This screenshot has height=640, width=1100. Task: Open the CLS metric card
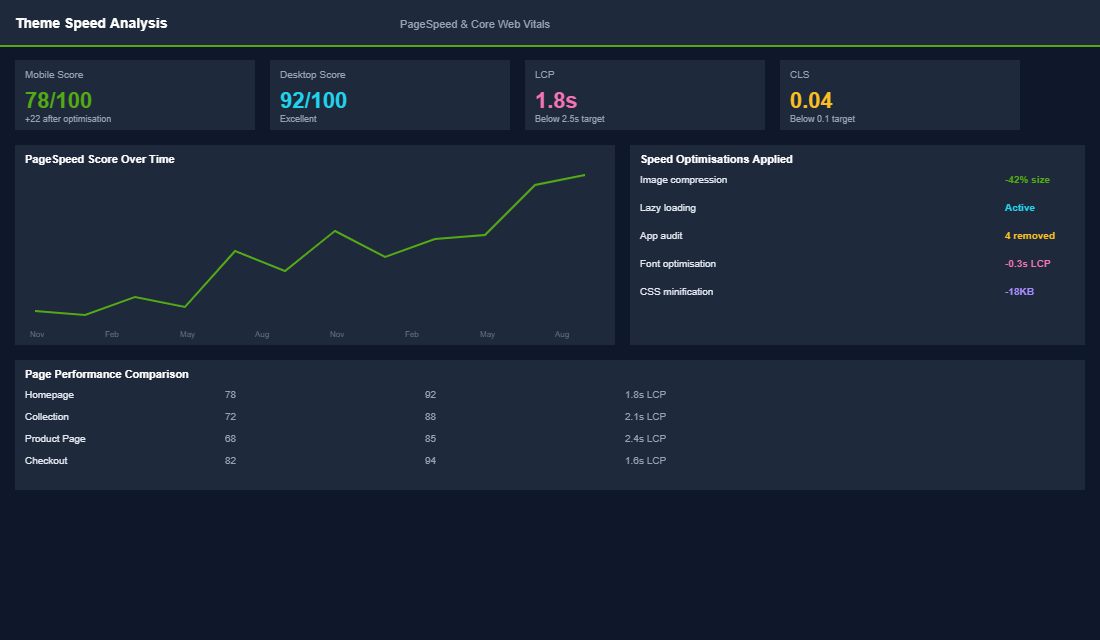click(898, 95)
